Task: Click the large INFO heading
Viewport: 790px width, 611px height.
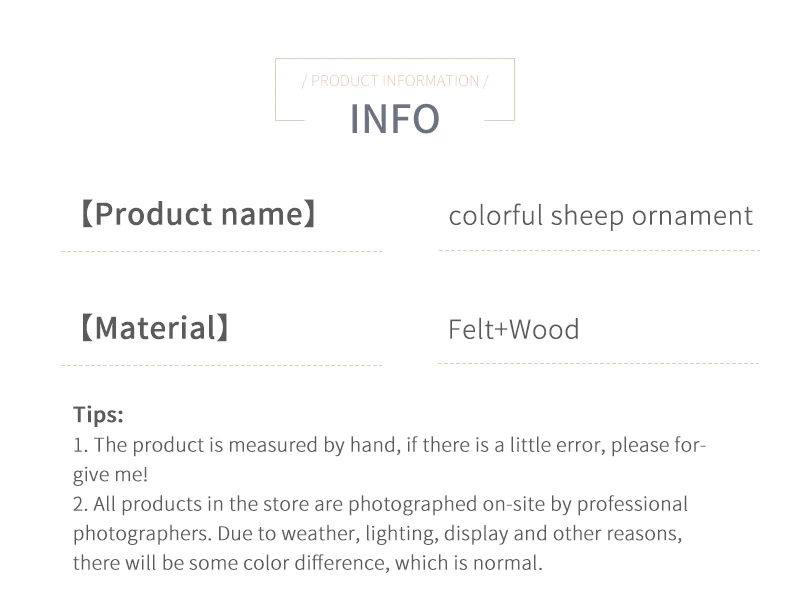Action: pyautogui.click(x=394, y=119)
